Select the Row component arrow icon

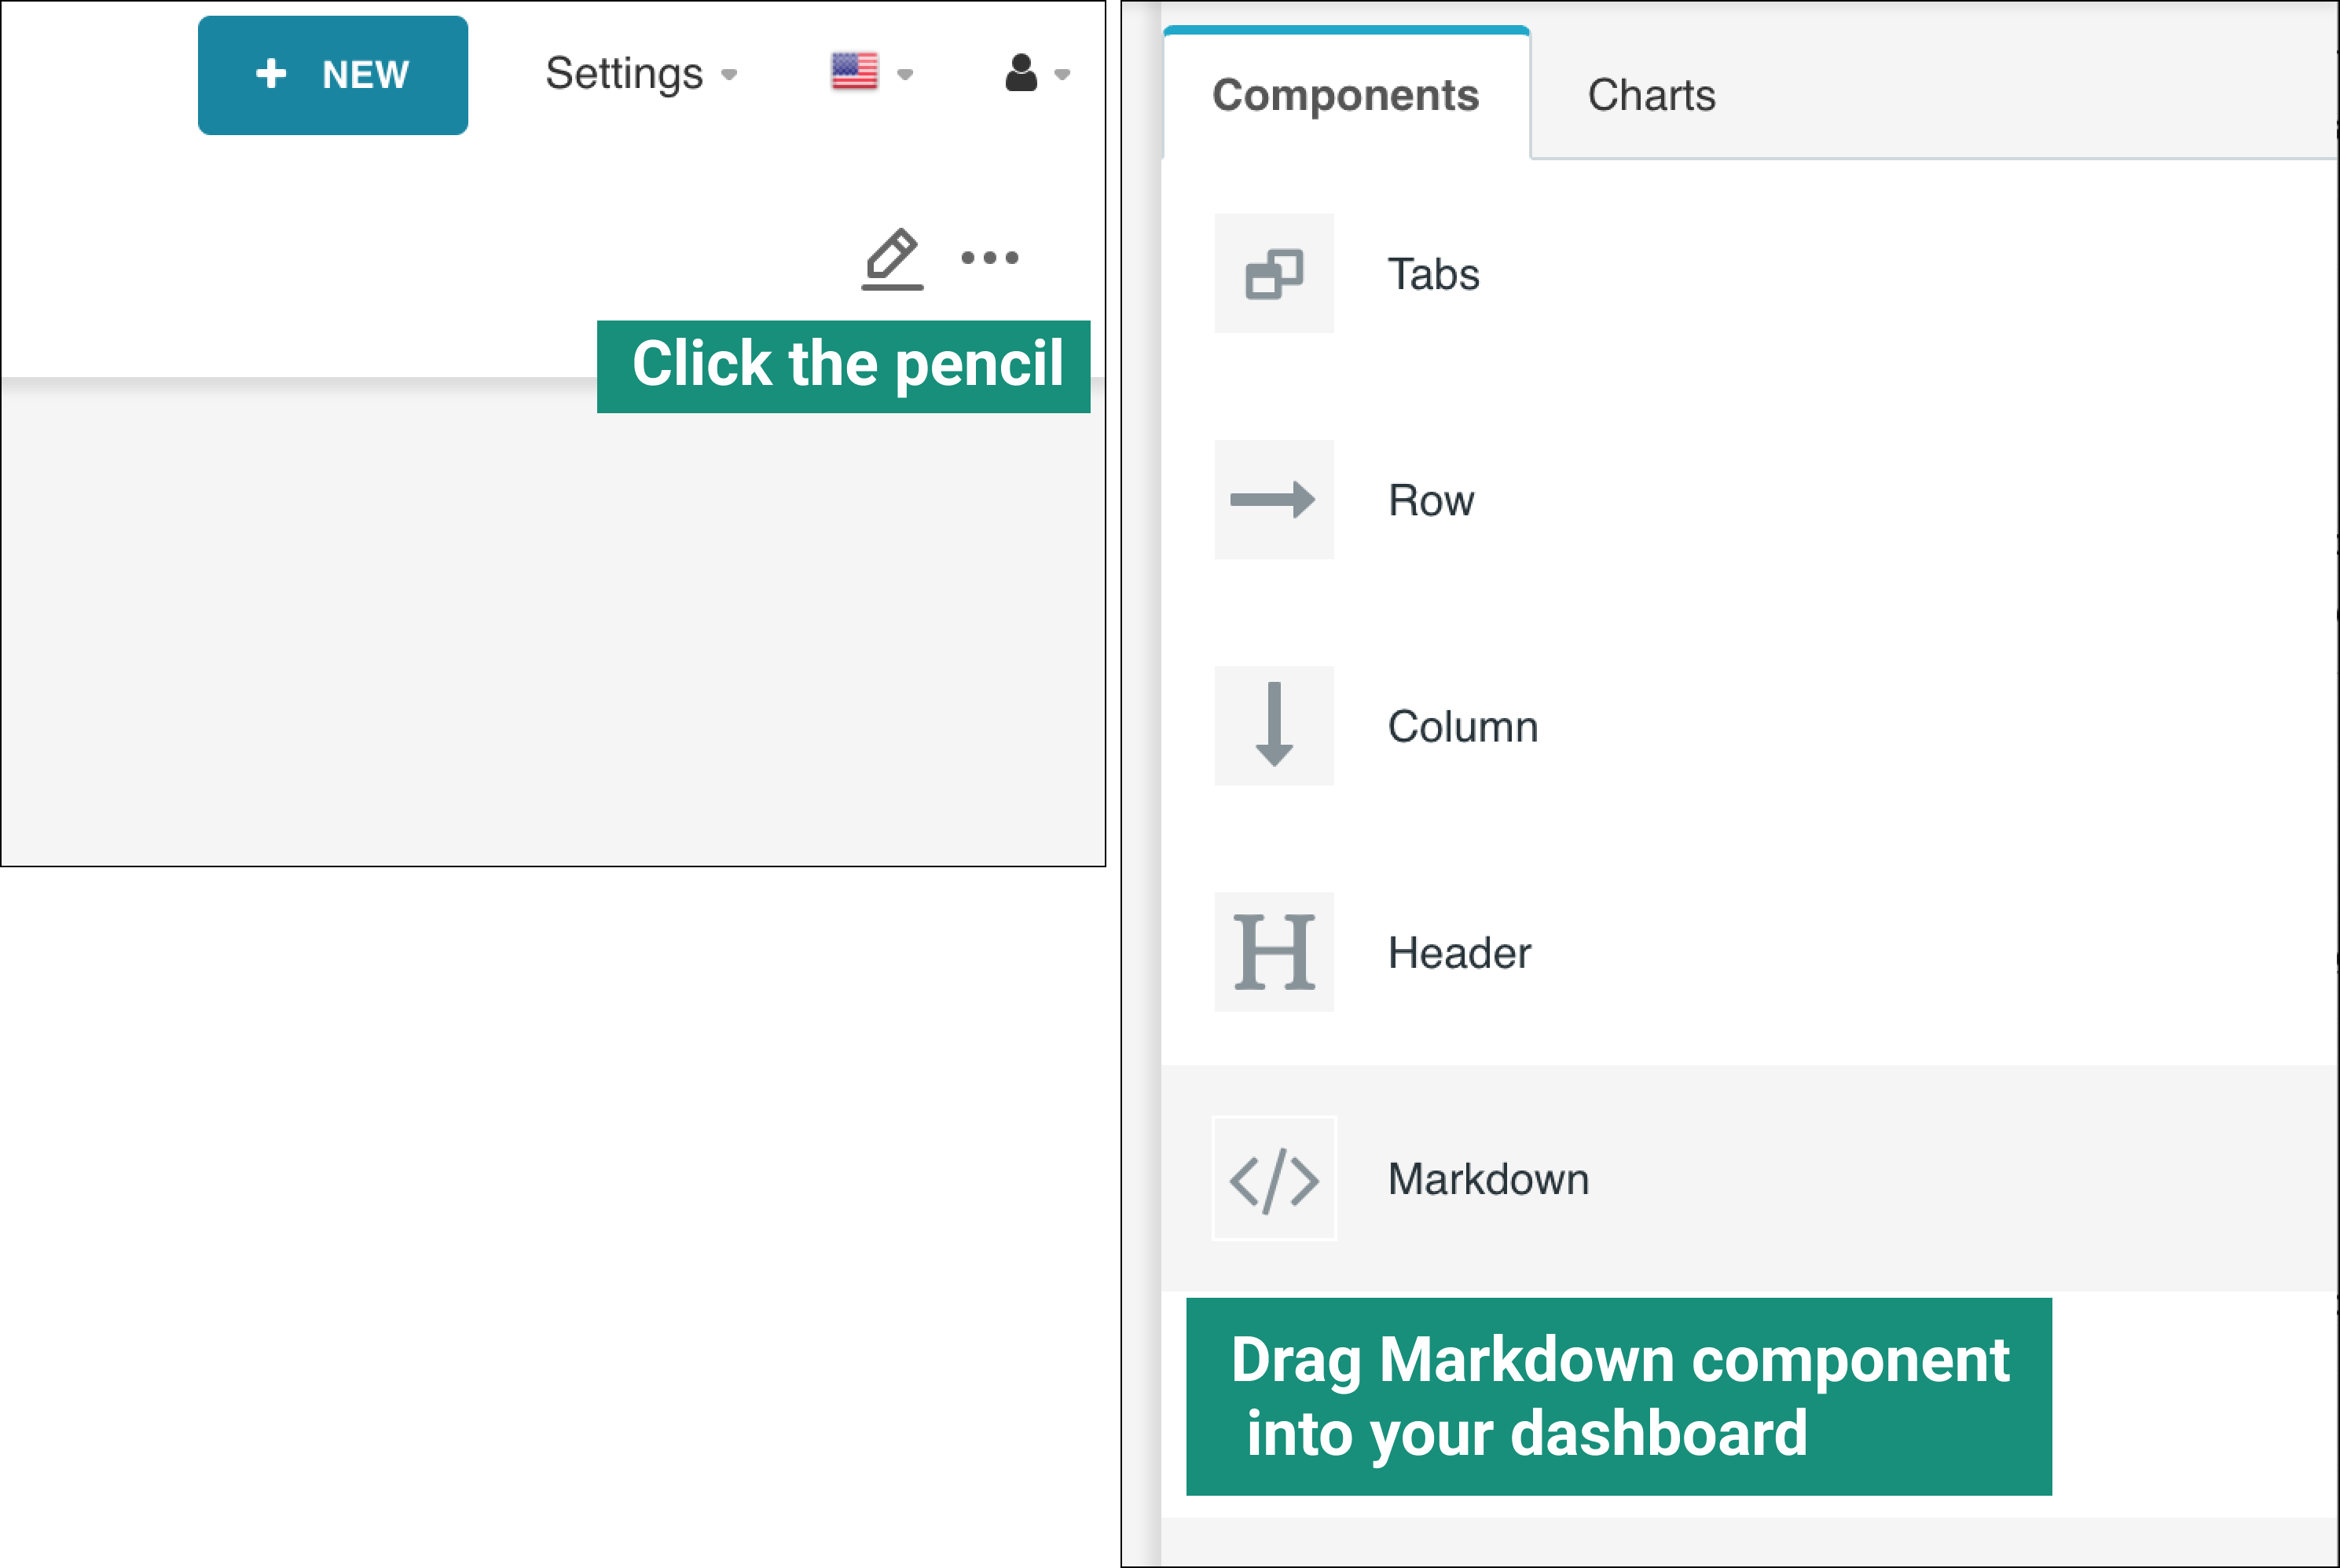1273,500
